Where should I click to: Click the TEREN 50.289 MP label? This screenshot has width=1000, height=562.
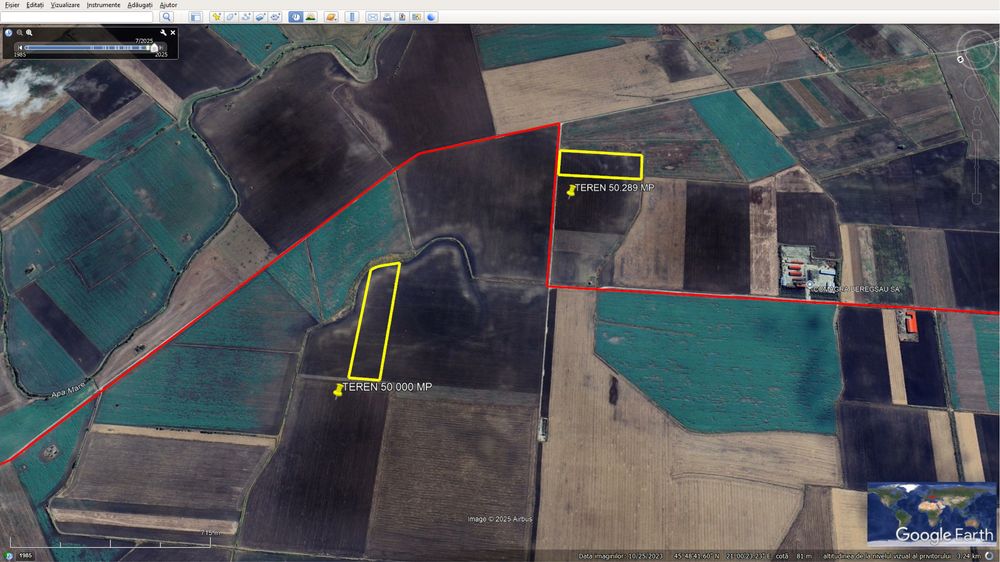[614, 188]
